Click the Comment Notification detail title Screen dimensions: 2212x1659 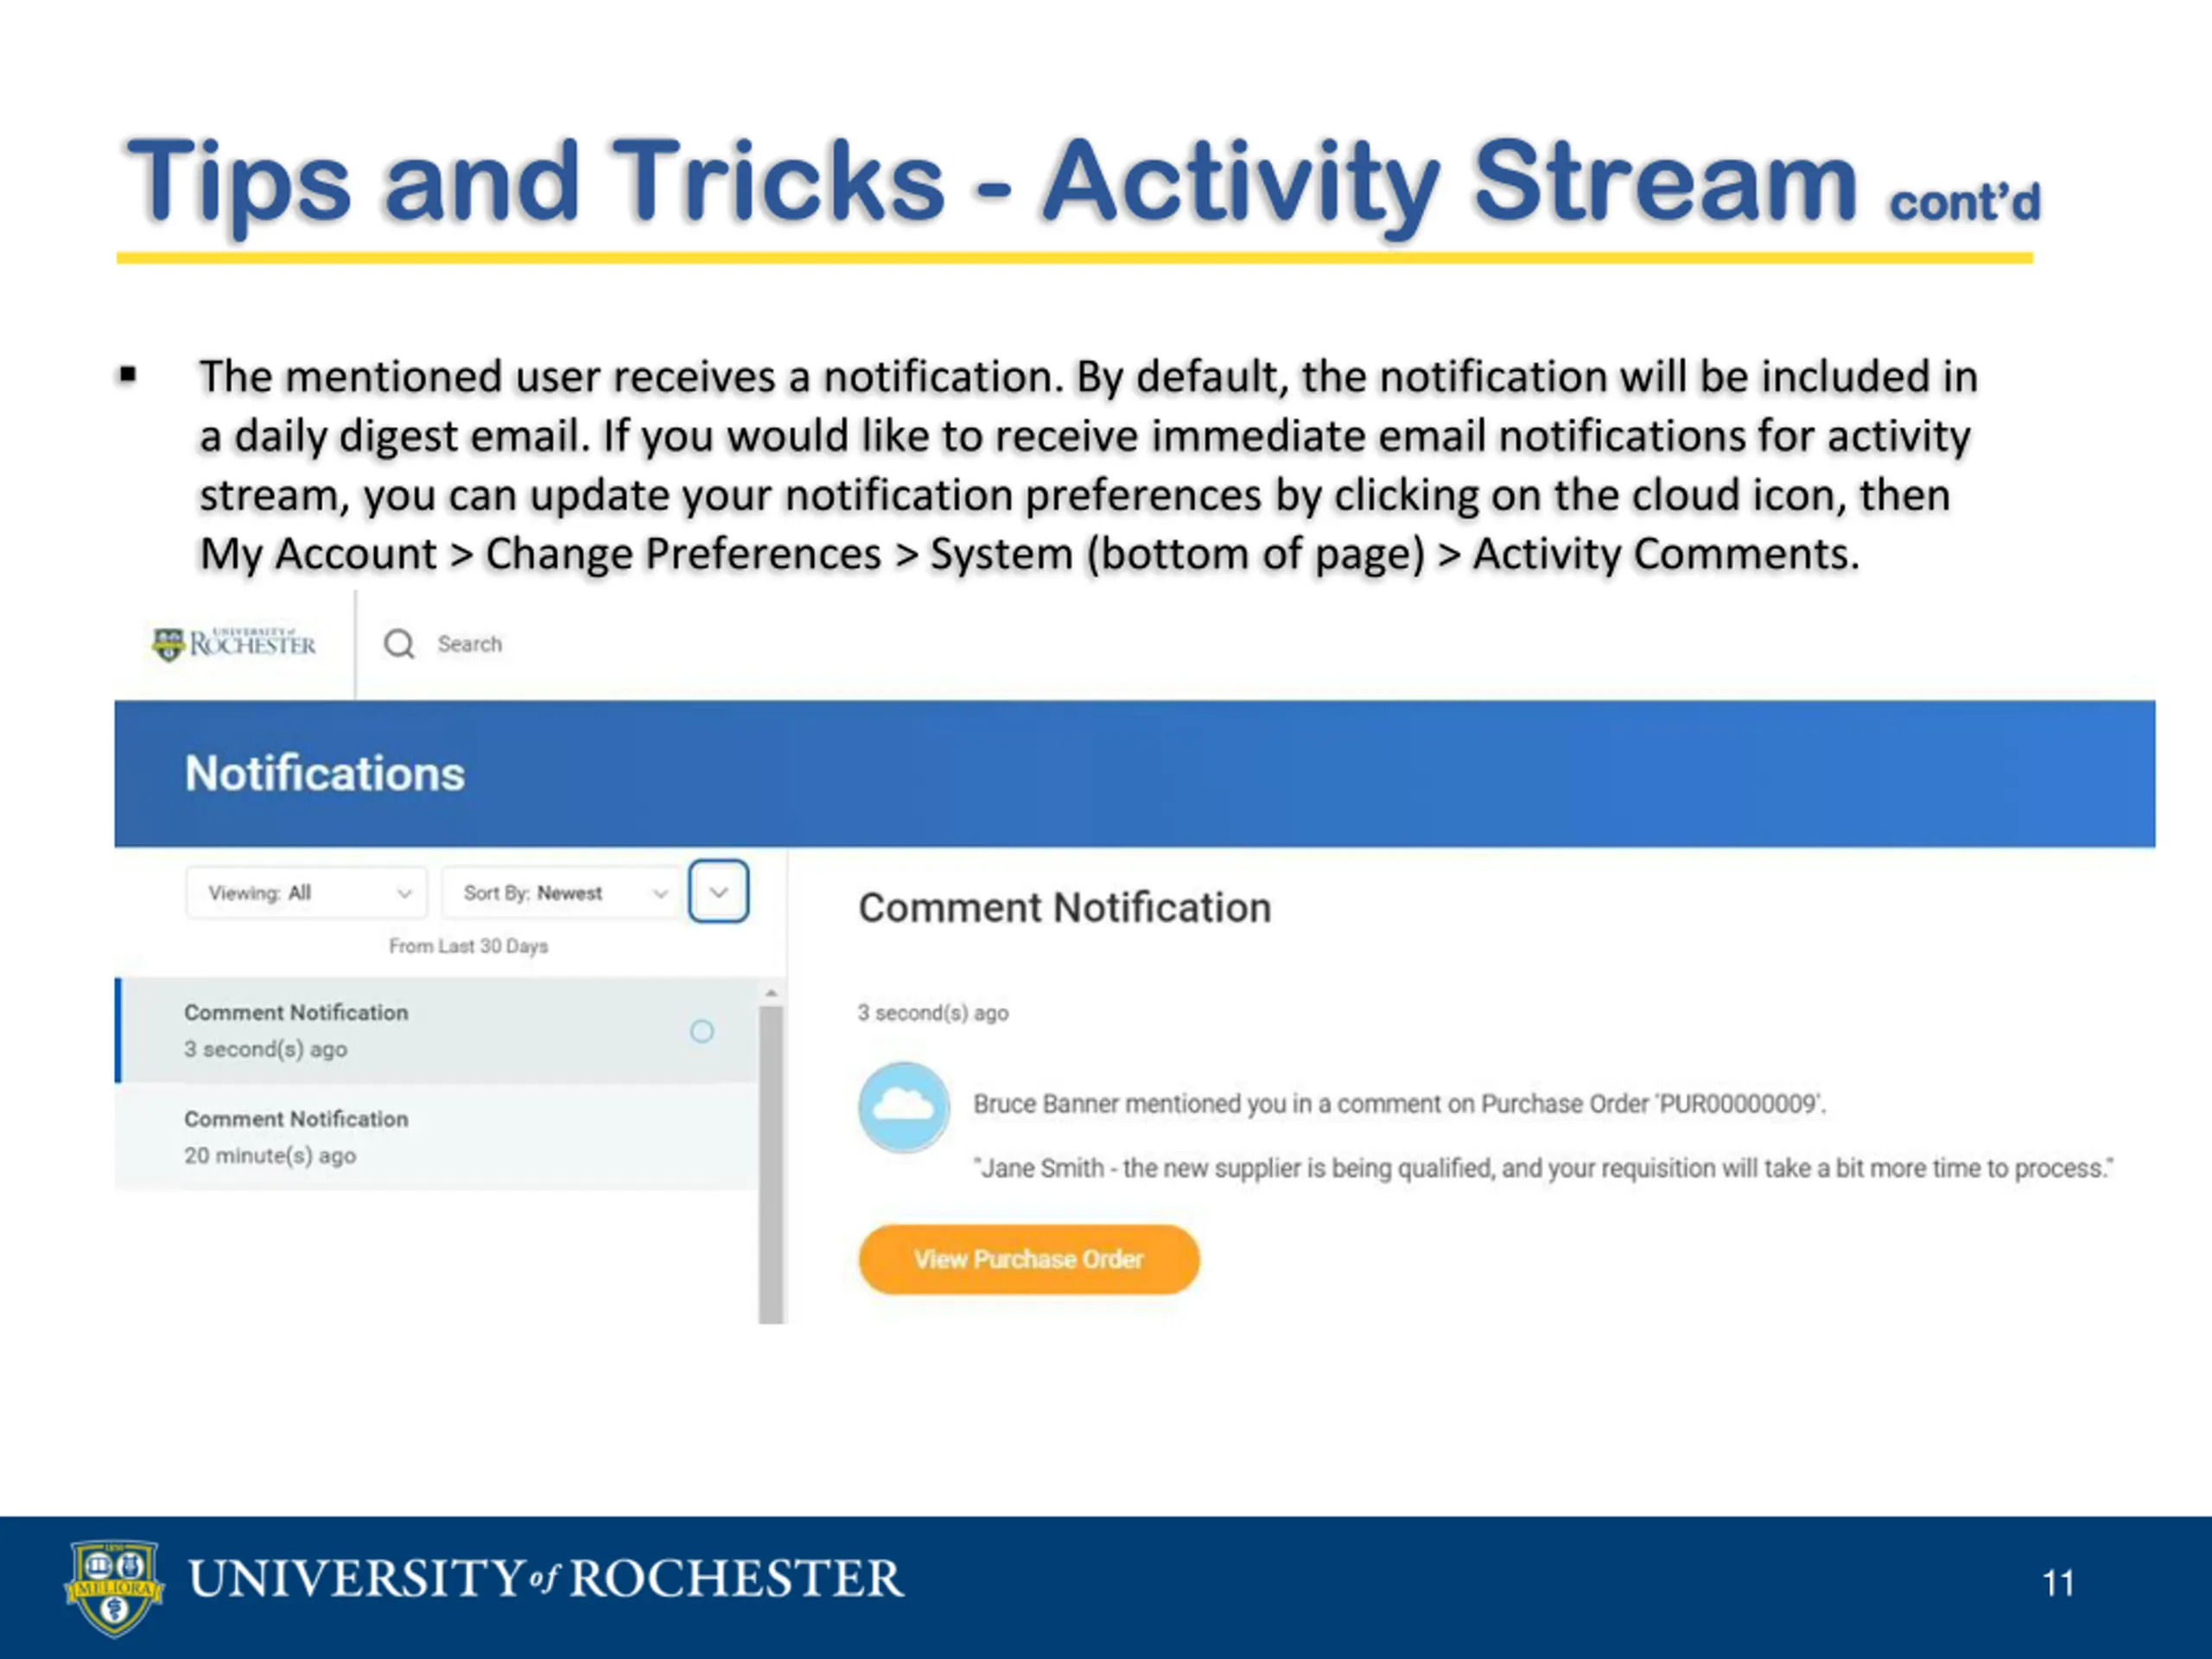1065,908
